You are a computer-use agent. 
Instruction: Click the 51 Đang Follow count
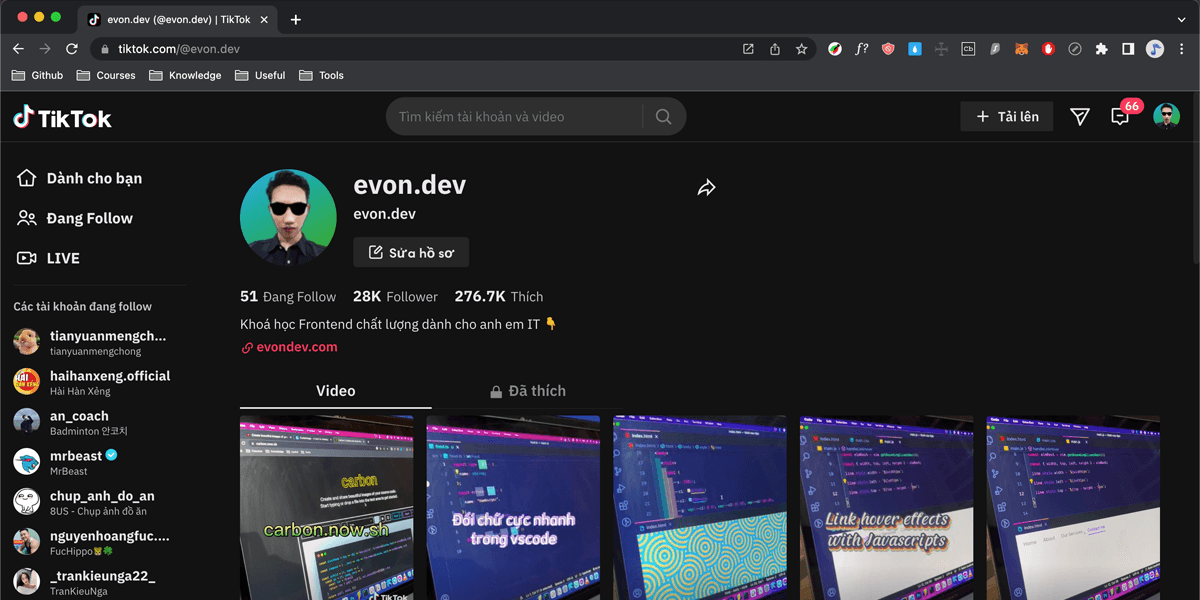[288, 296]
